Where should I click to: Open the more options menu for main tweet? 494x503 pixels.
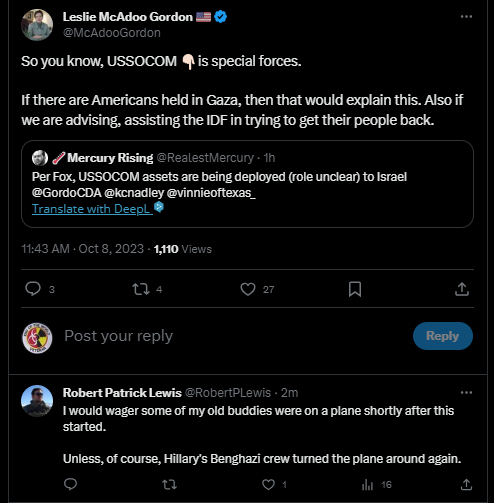coord(466,17)
